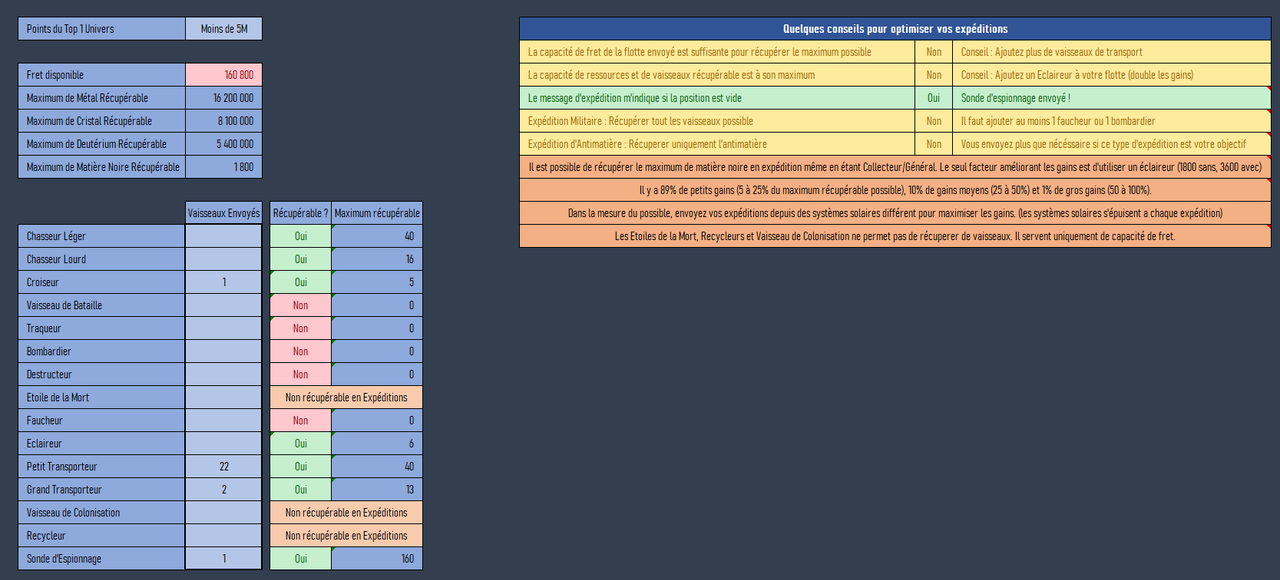The width and height of the screenshot is (1280, 580).
Task: Select the Chasseur Léger maximum value 40
Action: pyautogui.click(x=377, y=236)
